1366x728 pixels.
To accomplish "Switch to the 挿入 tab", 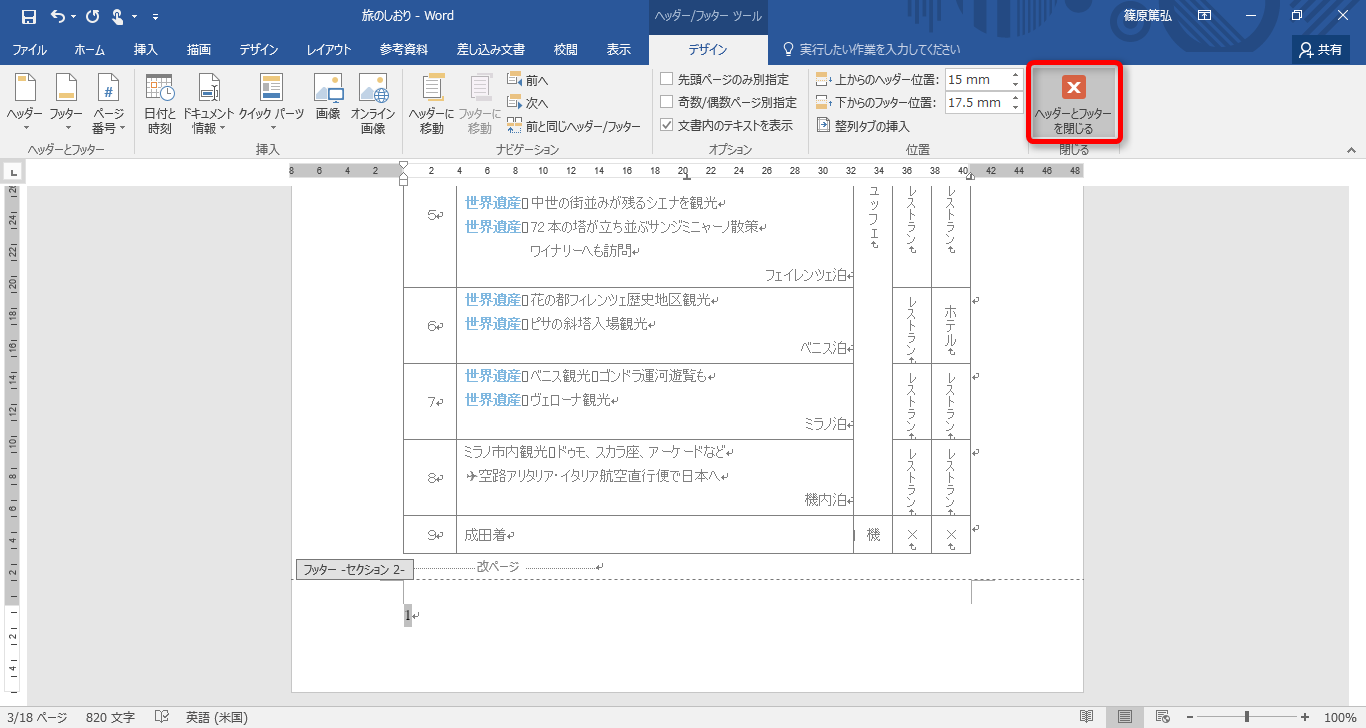I will tap(146, 49).
